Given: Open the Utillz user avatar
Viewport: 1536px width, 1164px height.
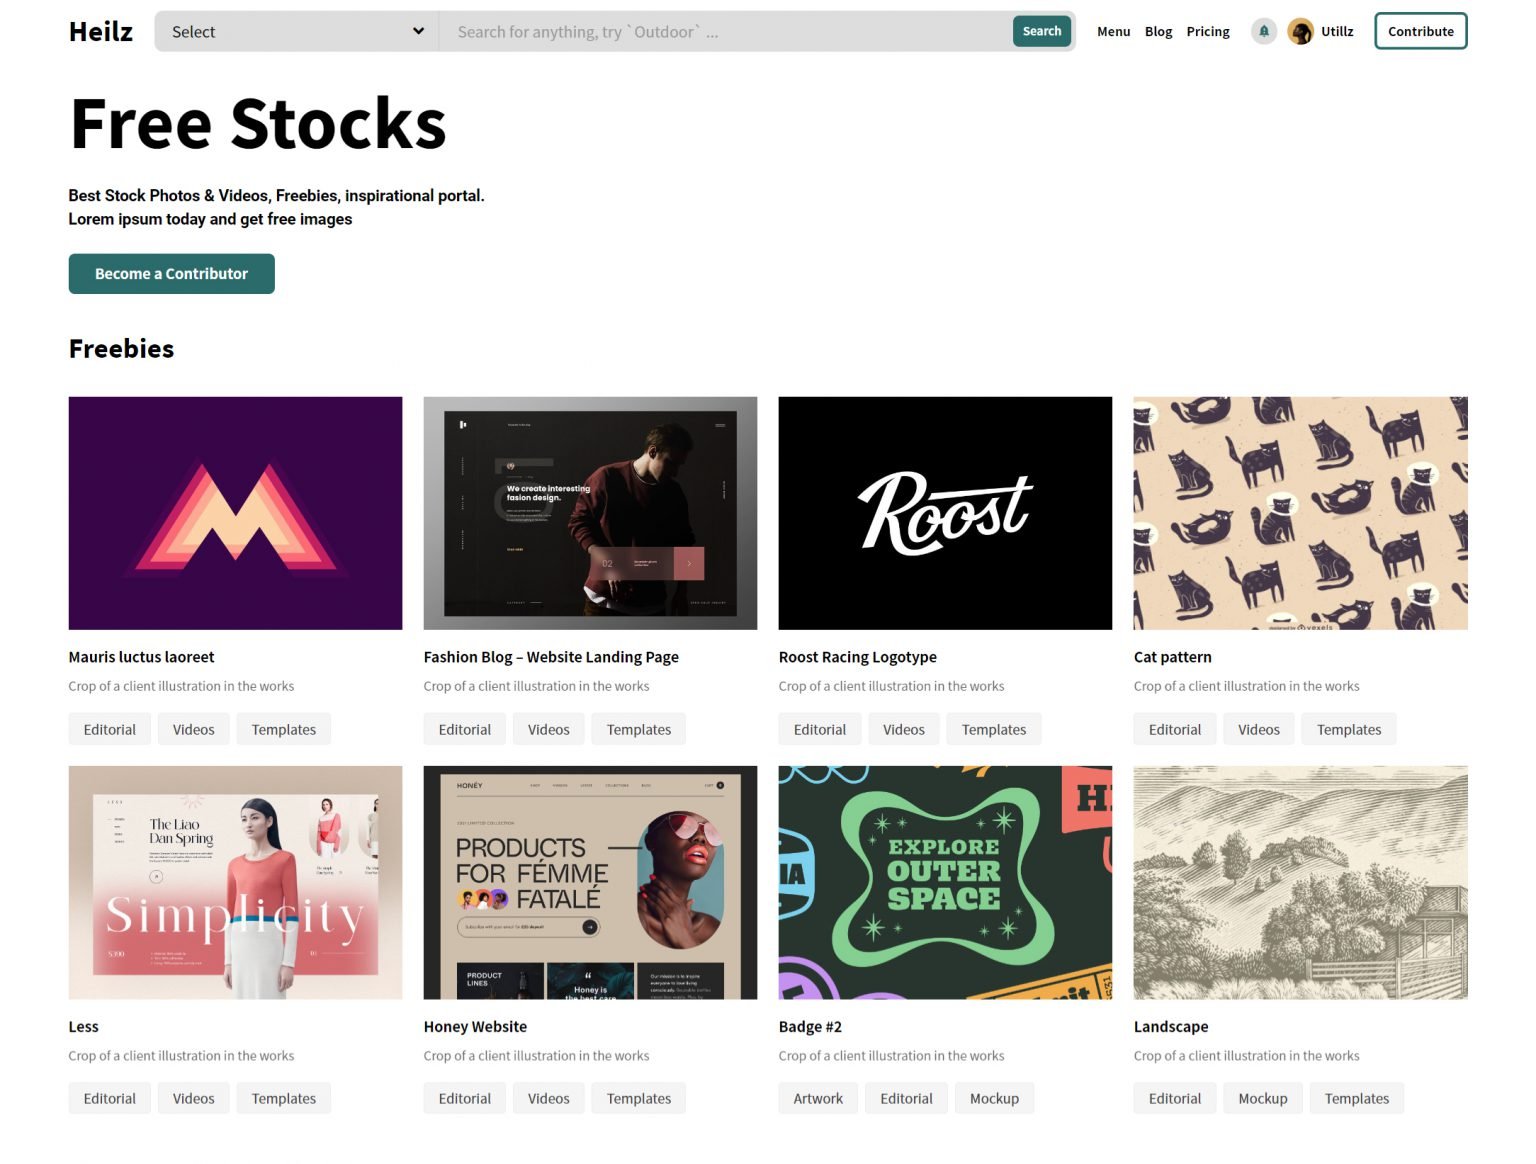Looking at the screenshot, I should tap(1300, 32).
